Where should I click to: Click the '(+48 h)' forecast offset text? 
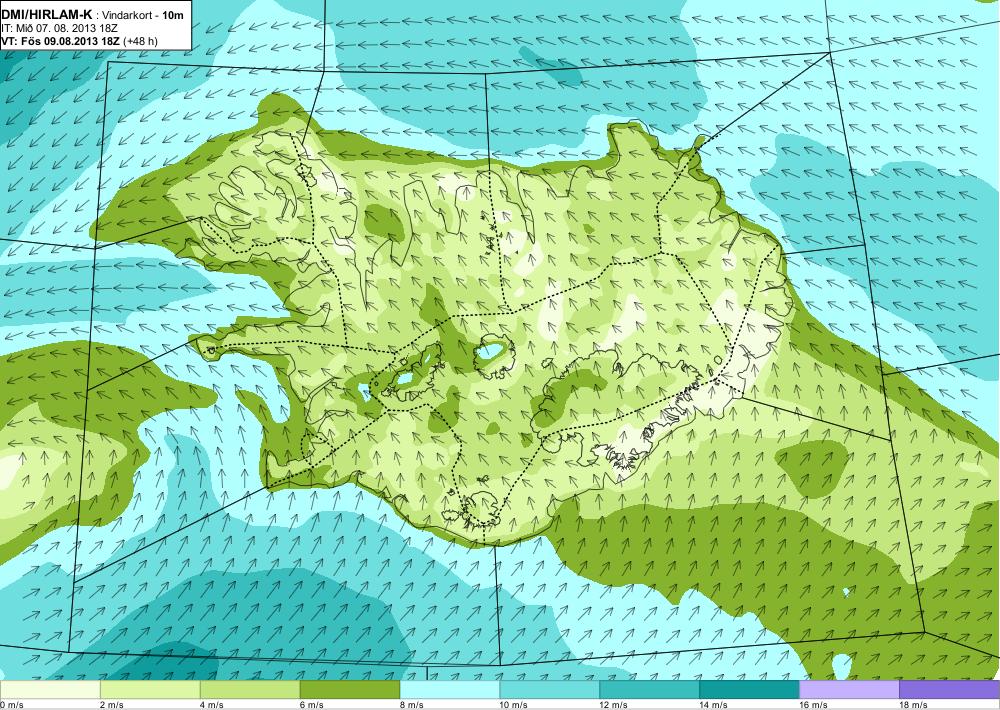(140, 41)
